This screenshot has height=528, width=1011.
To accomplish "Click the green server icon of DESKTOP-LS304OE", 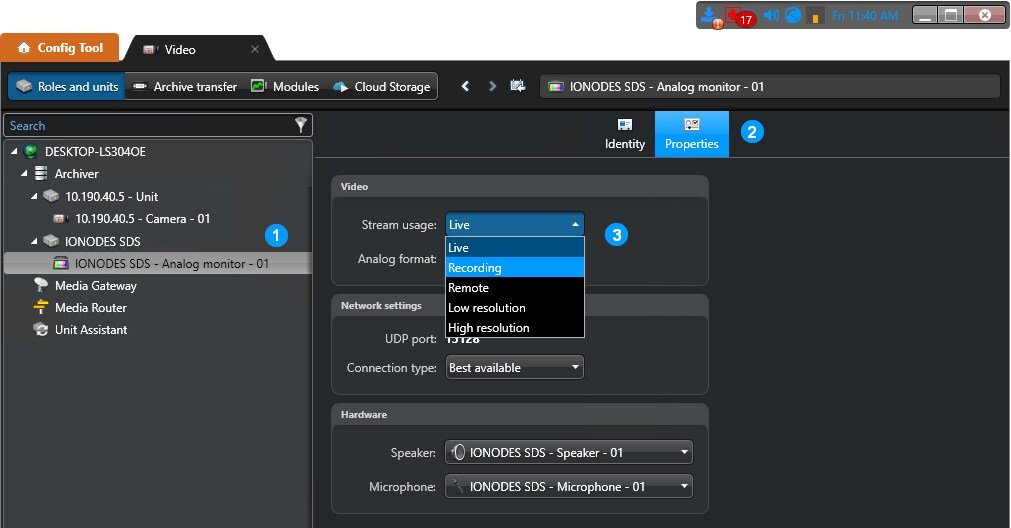I will pos(31,152).
